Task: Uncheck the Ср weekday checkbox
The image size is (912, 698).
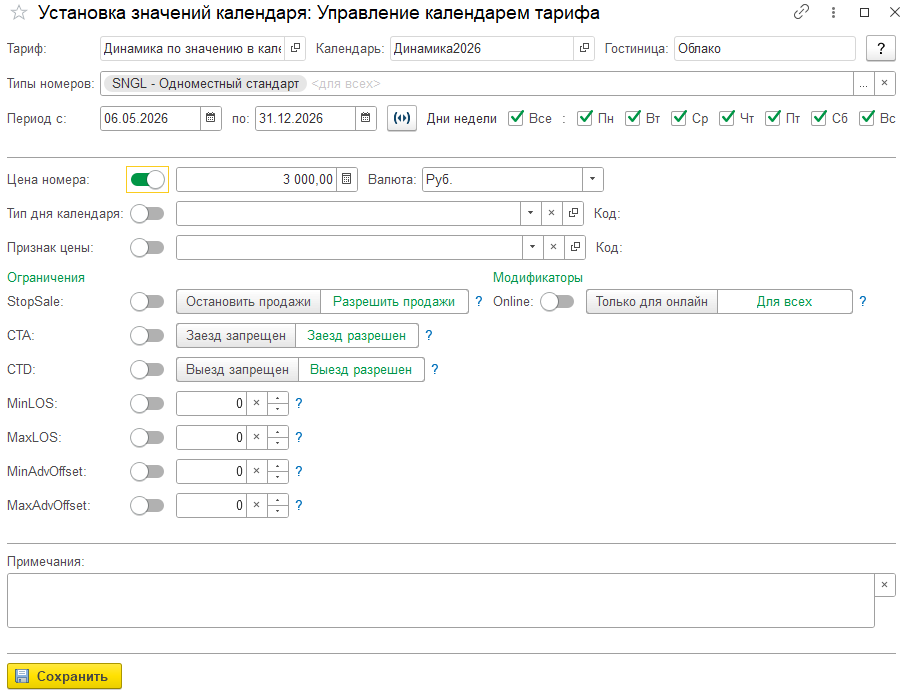Action: pos(679,118)
